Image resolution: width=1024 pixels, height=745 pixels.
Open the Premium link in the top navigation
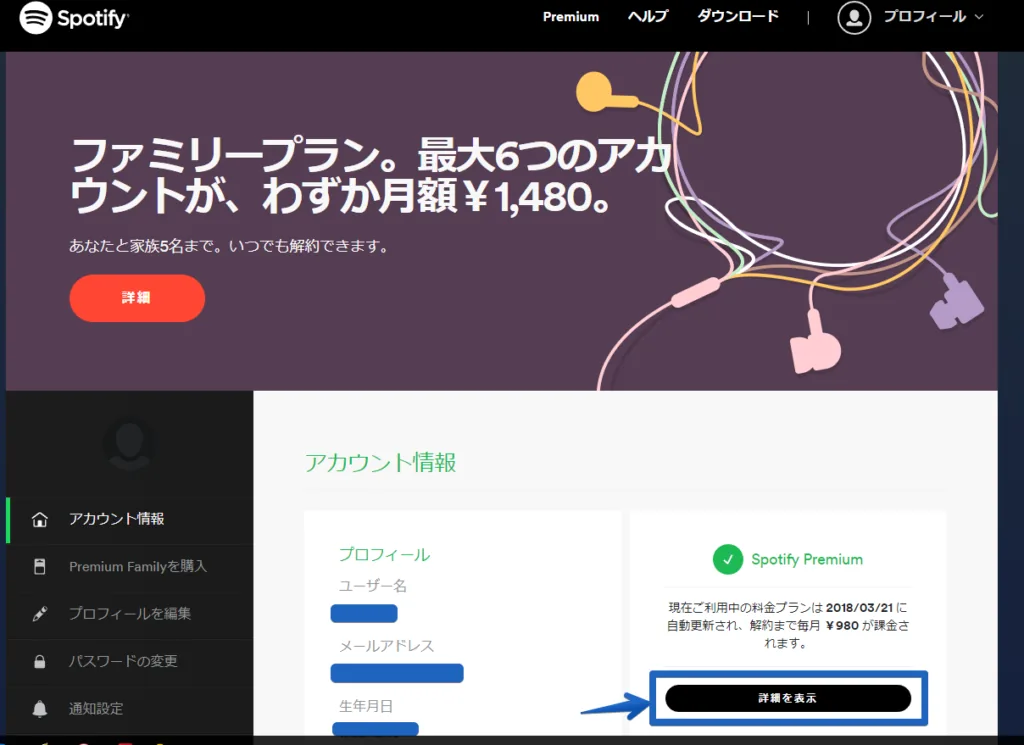[x=571, y=17]
